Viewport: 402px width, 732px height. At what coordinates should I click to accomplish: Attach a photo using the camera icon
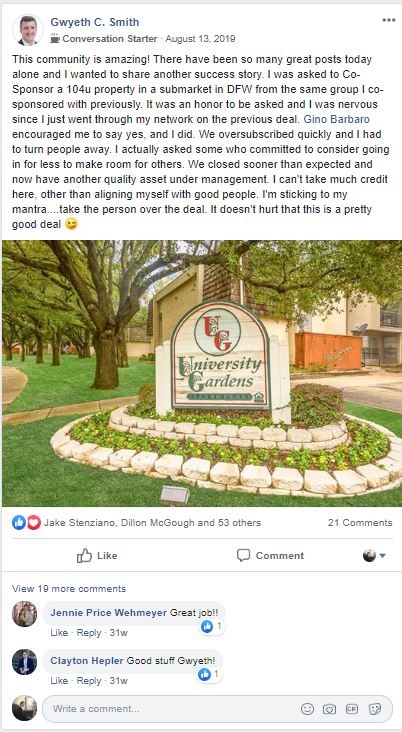tap(330, 709)
